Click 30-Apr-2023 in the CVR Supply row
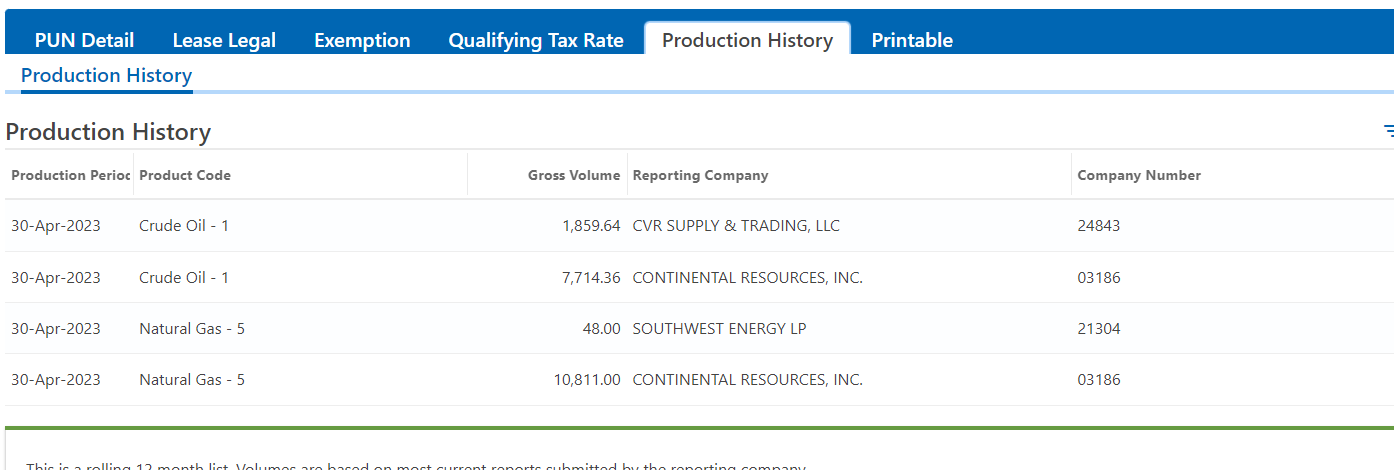Image resolution: width=1394 pixels, height=470 pixels. (x=56, y=226)
